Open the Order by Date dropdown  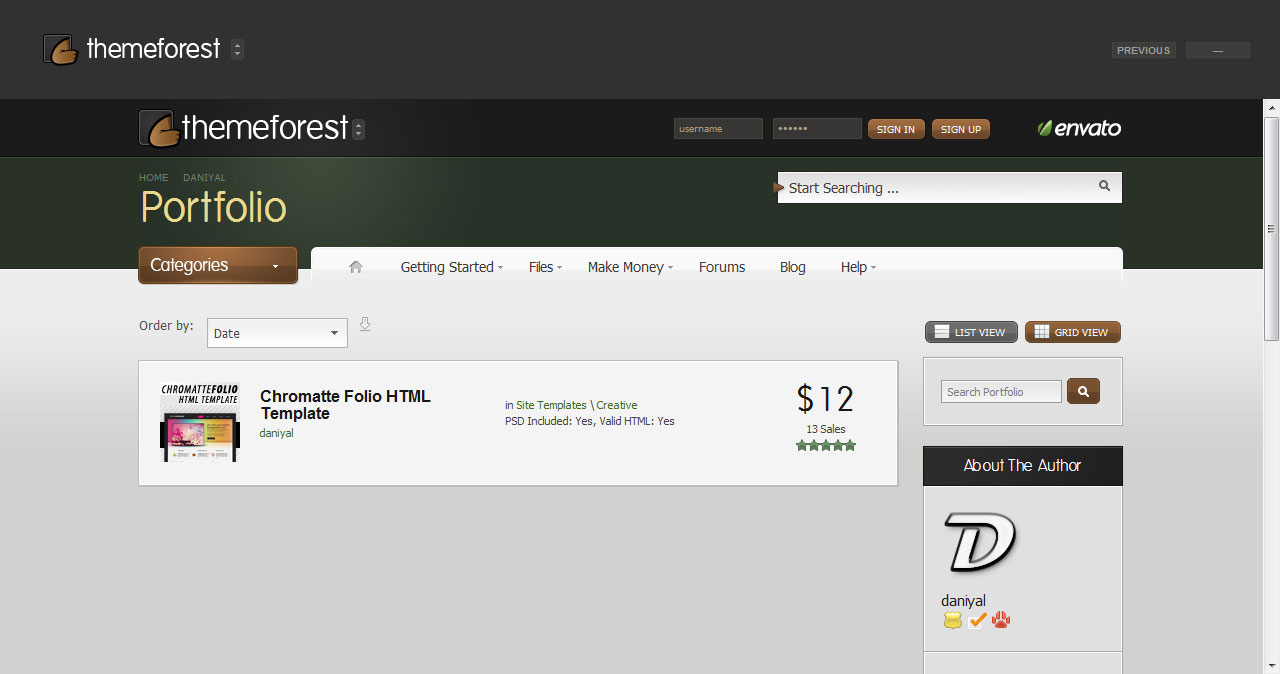click(x=277, y=333)
